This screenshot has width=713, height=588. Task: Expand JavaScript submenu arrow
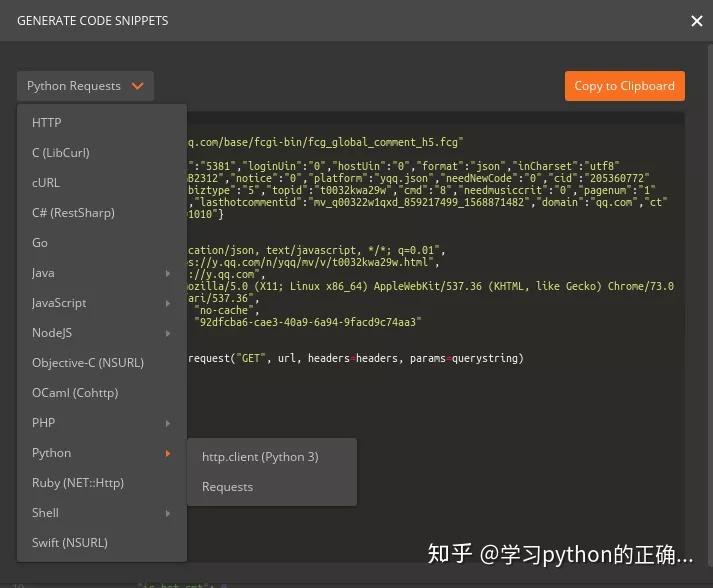click(168, 303)
